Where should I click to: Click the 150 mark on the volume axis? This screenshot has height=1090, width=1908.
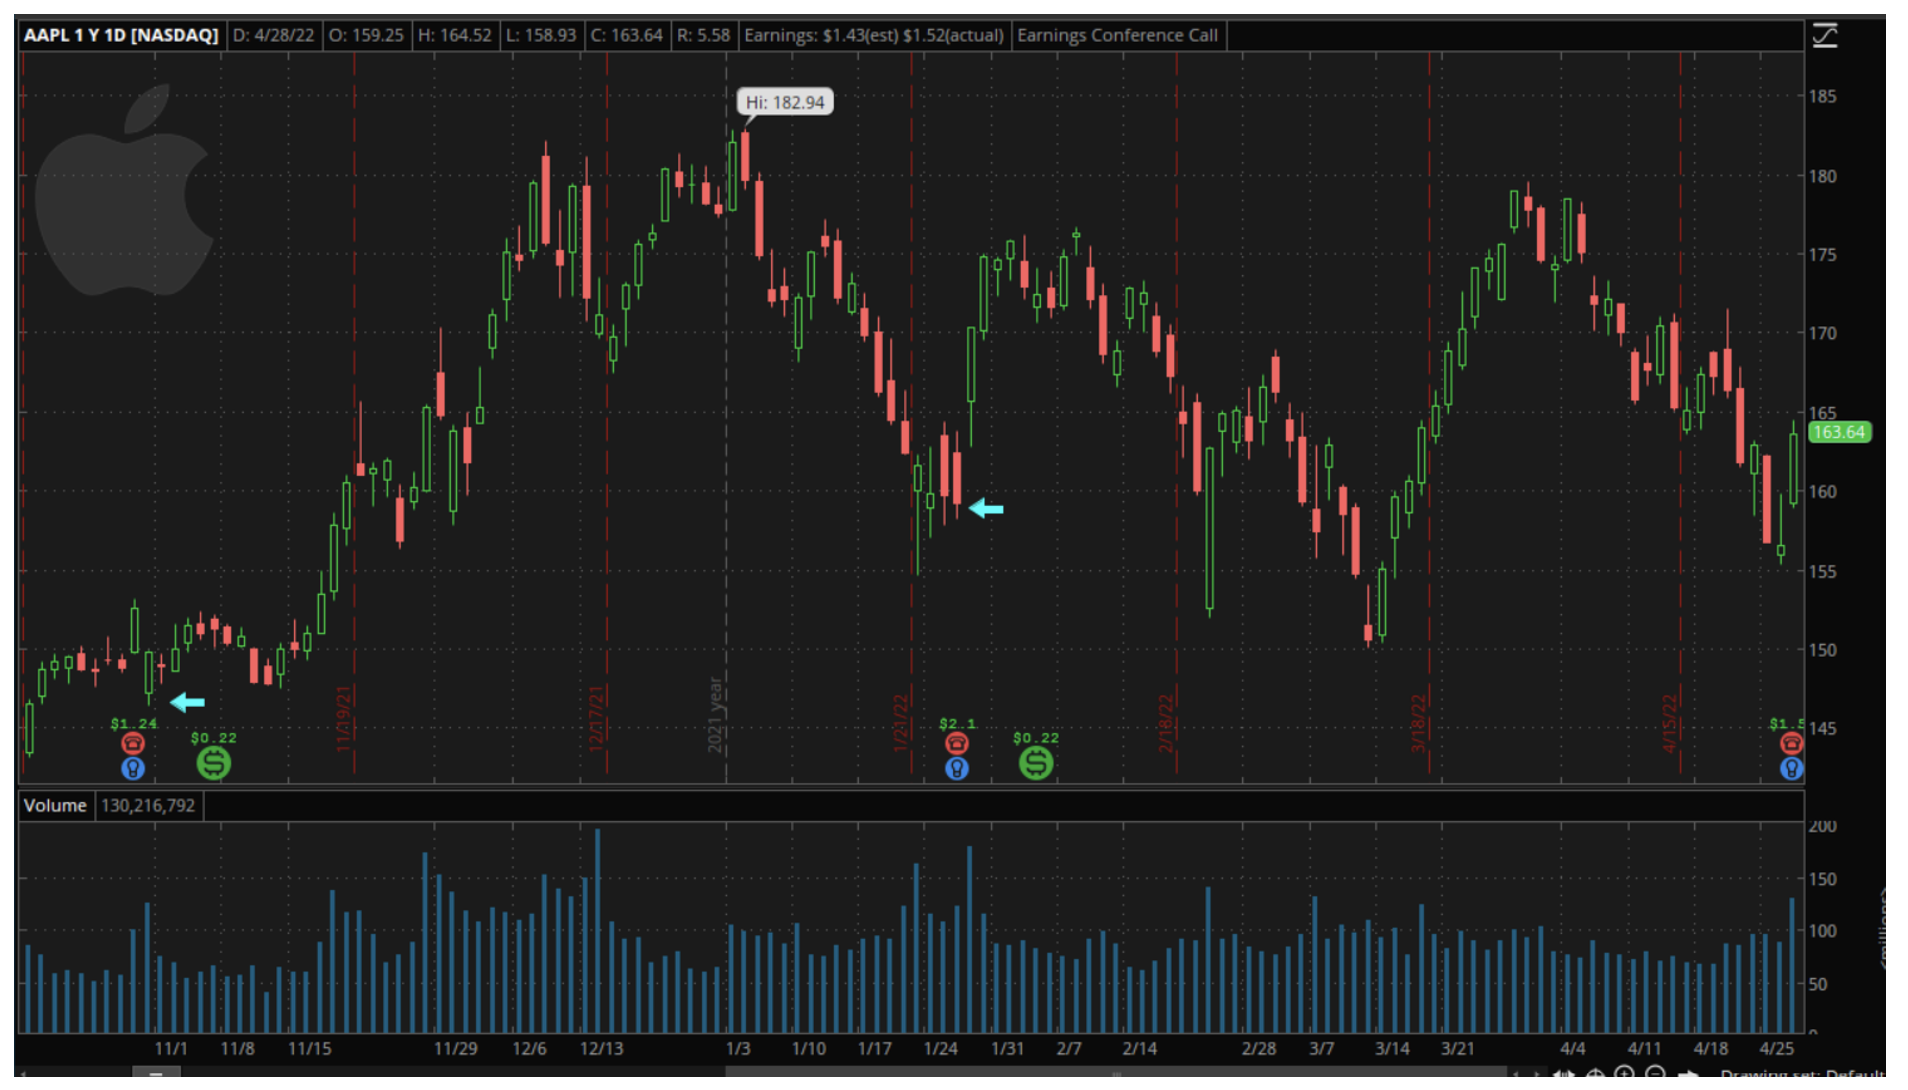tap(1822, 880)
